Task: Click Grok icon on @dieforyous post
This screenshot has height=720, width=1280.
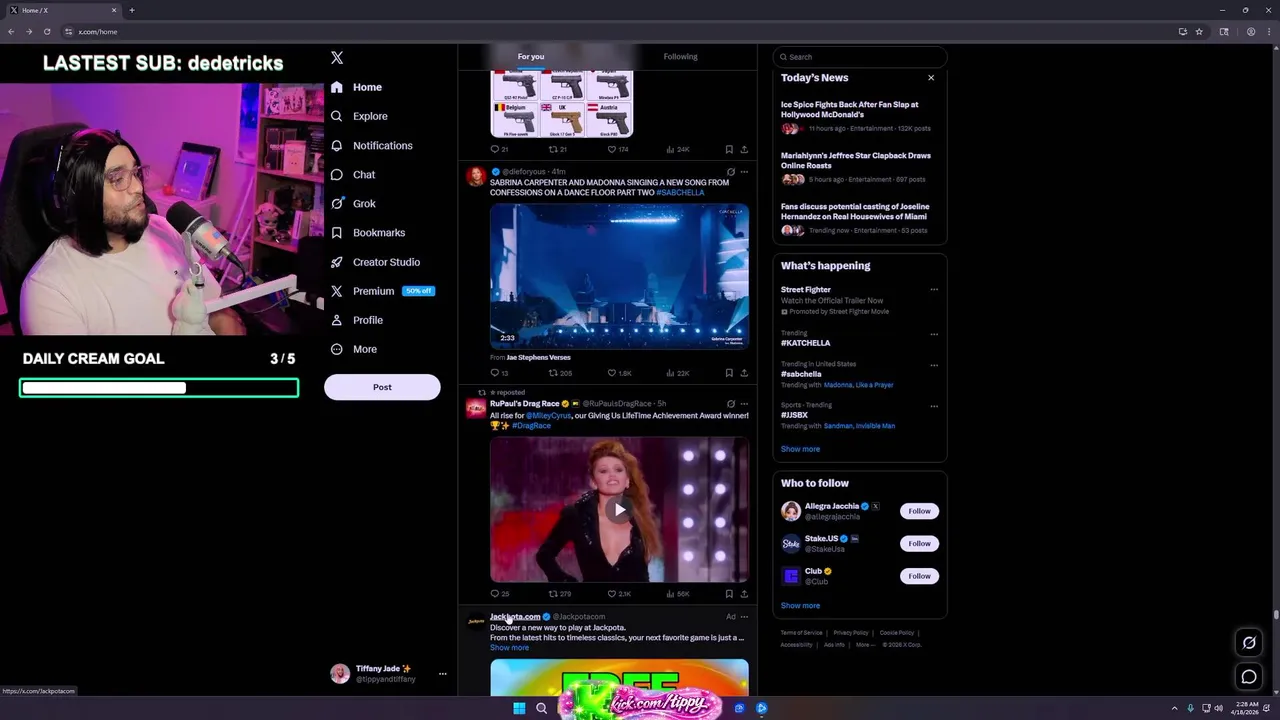Action: pos(730,172)
